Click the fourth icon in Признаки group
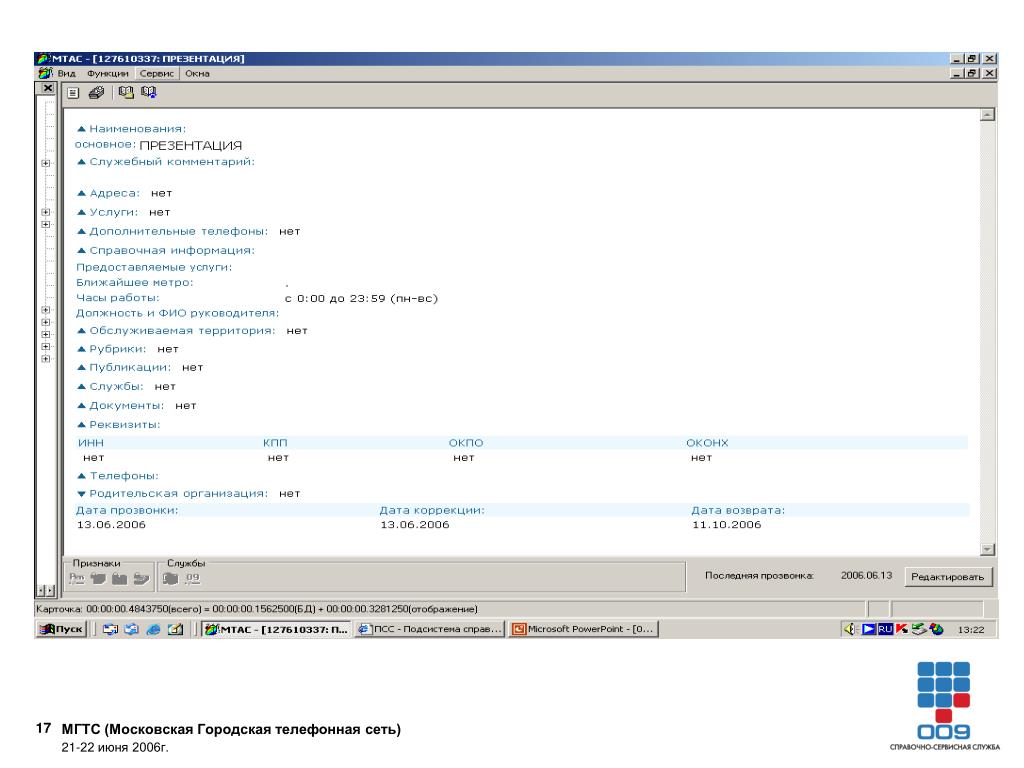This screenshot has height=768, width=1024. click(x=141, y=578)
